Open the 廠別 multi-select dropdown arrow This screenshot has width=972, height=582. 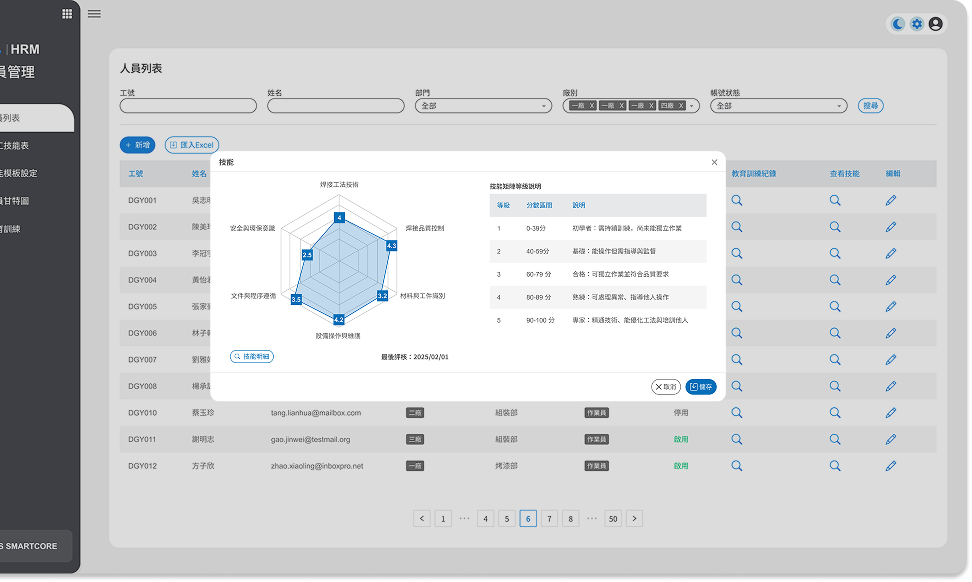[x=693, y=105]
